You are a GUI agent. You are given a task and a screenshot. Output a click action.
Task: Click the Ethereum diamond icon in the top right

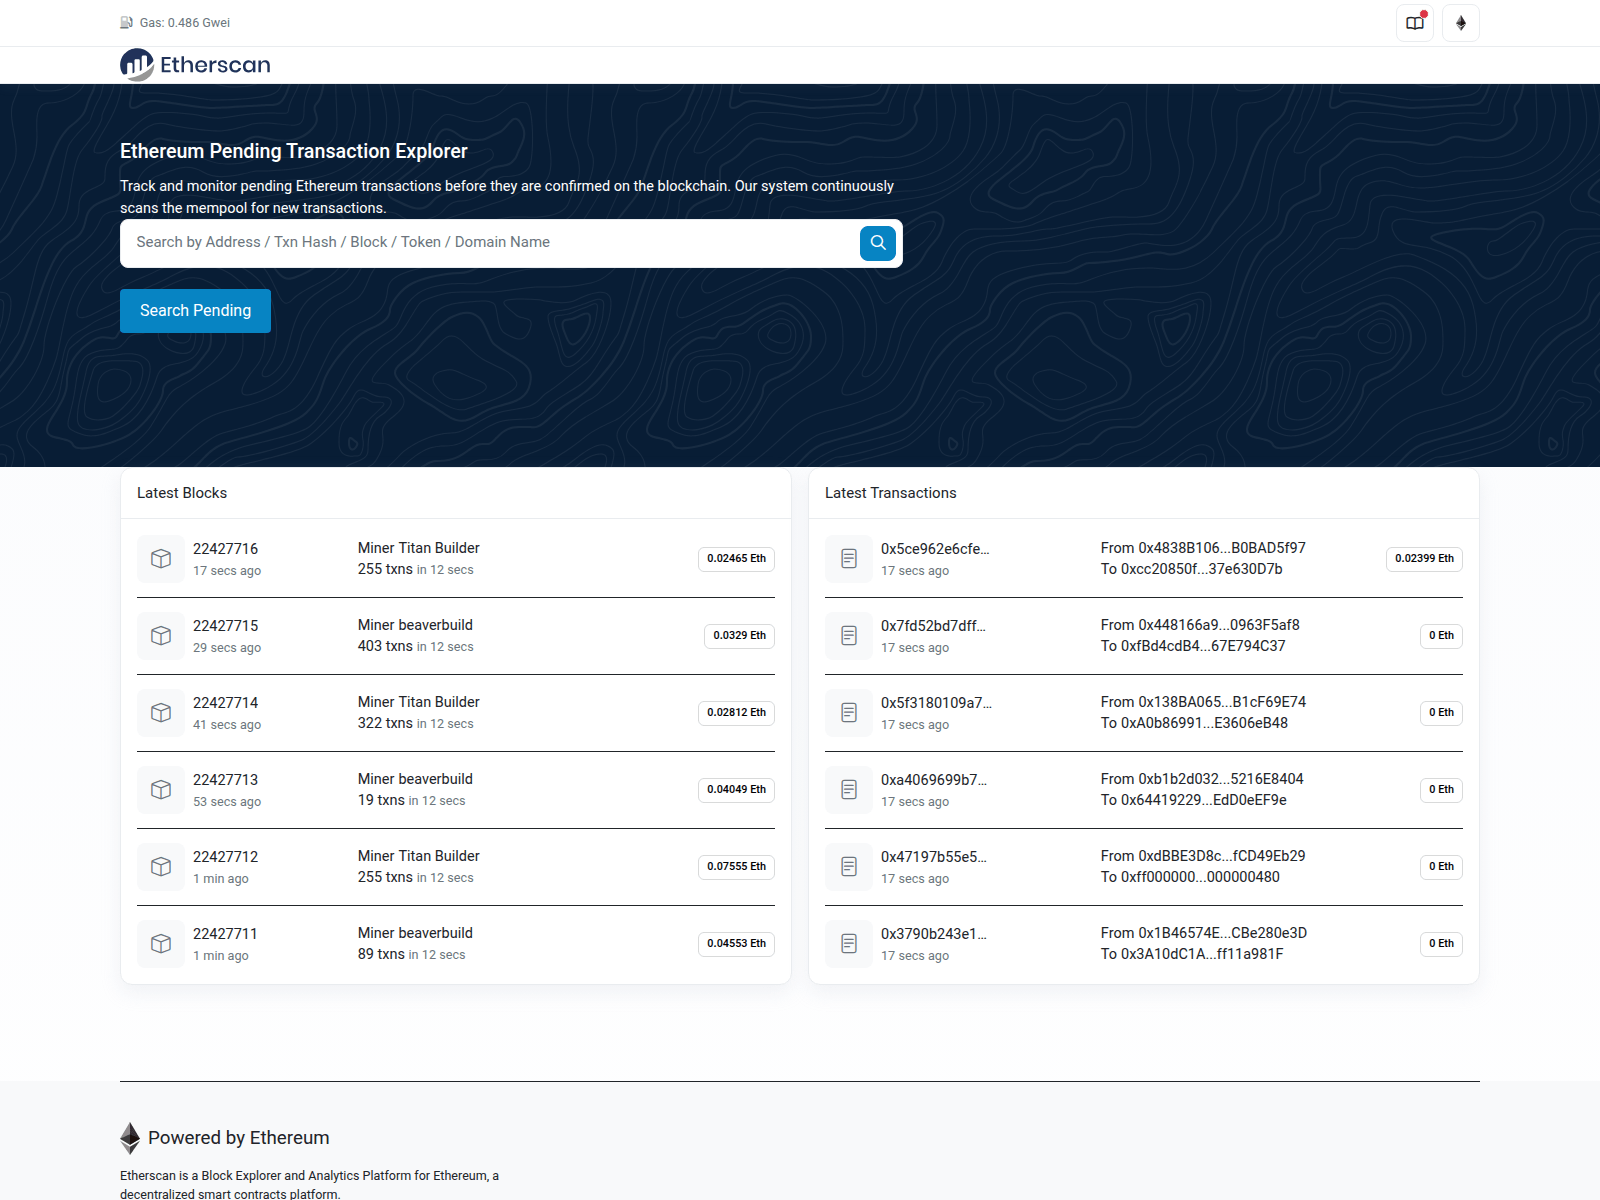(x=1461, y=22)
